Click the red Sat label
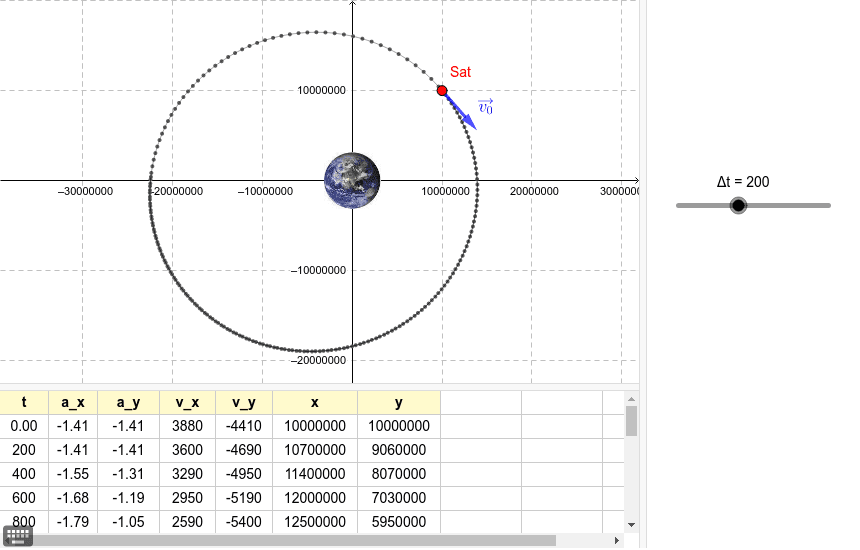Viewport: 860px width, 550px height. pos(460,72)
